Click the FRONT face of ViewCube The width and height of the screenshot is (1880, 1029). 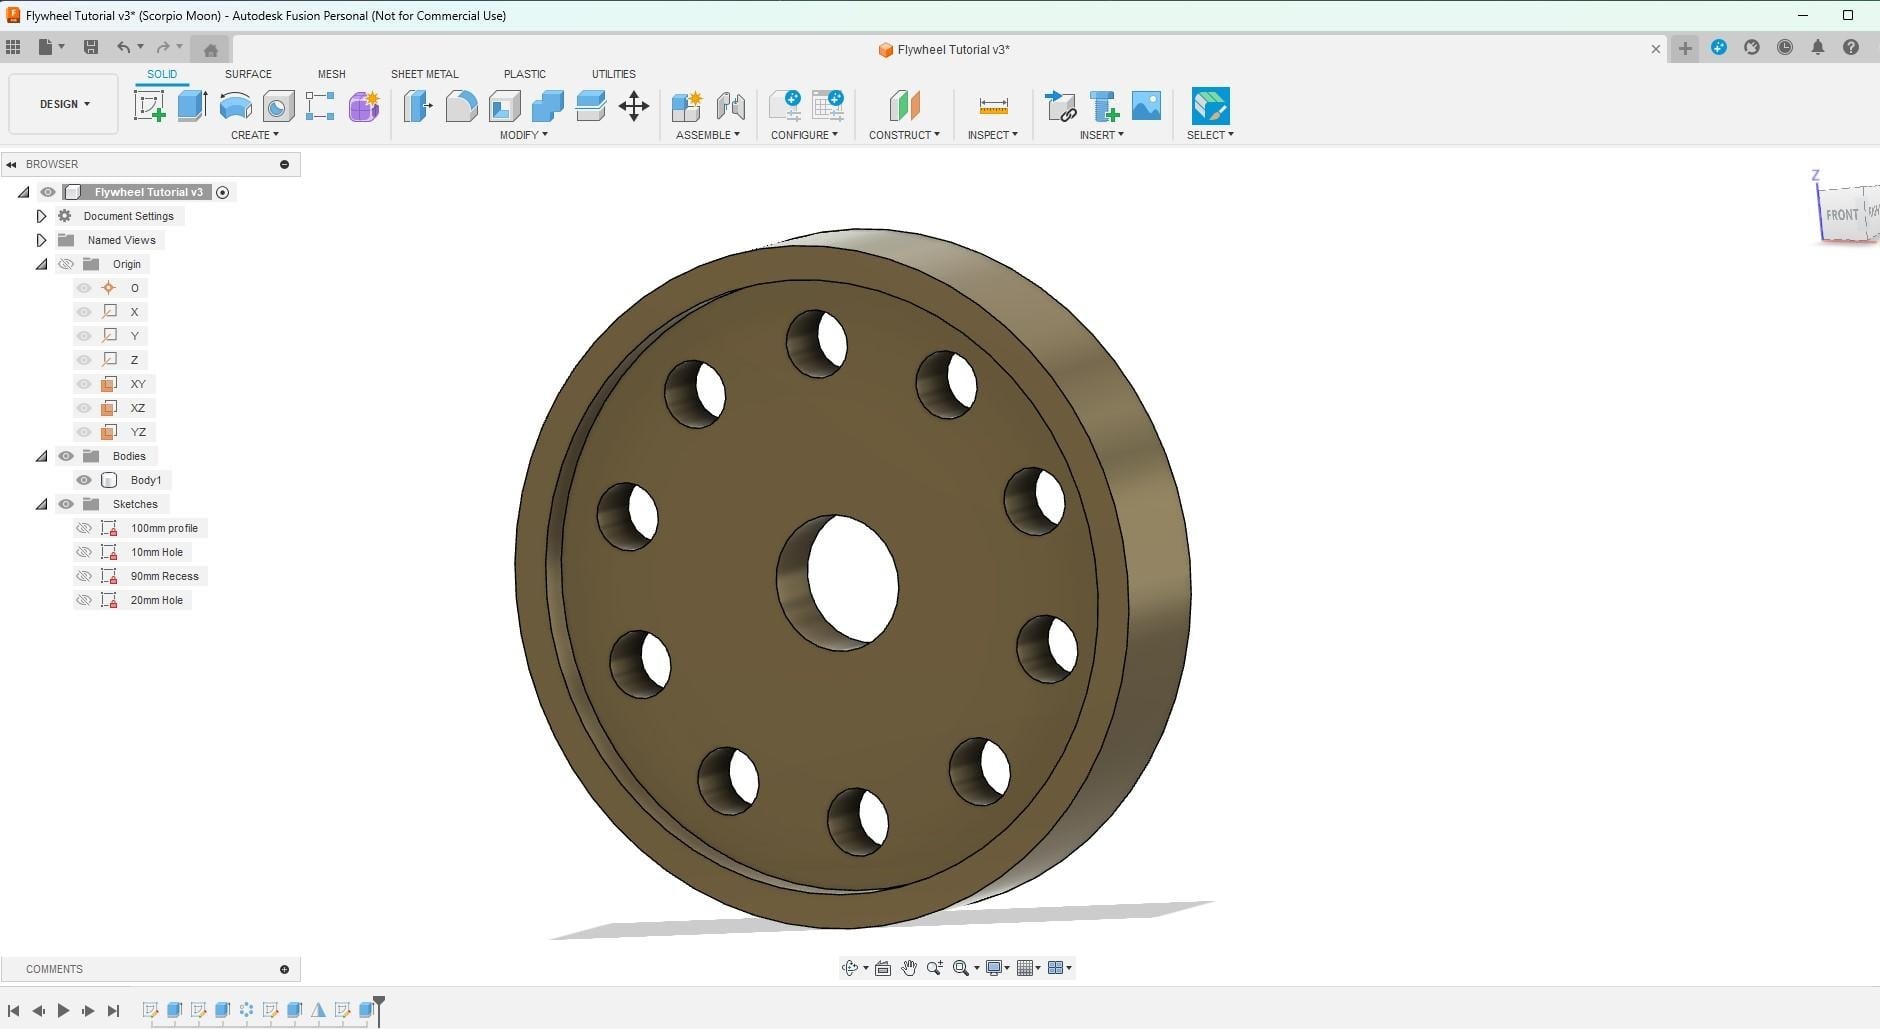(1842, 214)
